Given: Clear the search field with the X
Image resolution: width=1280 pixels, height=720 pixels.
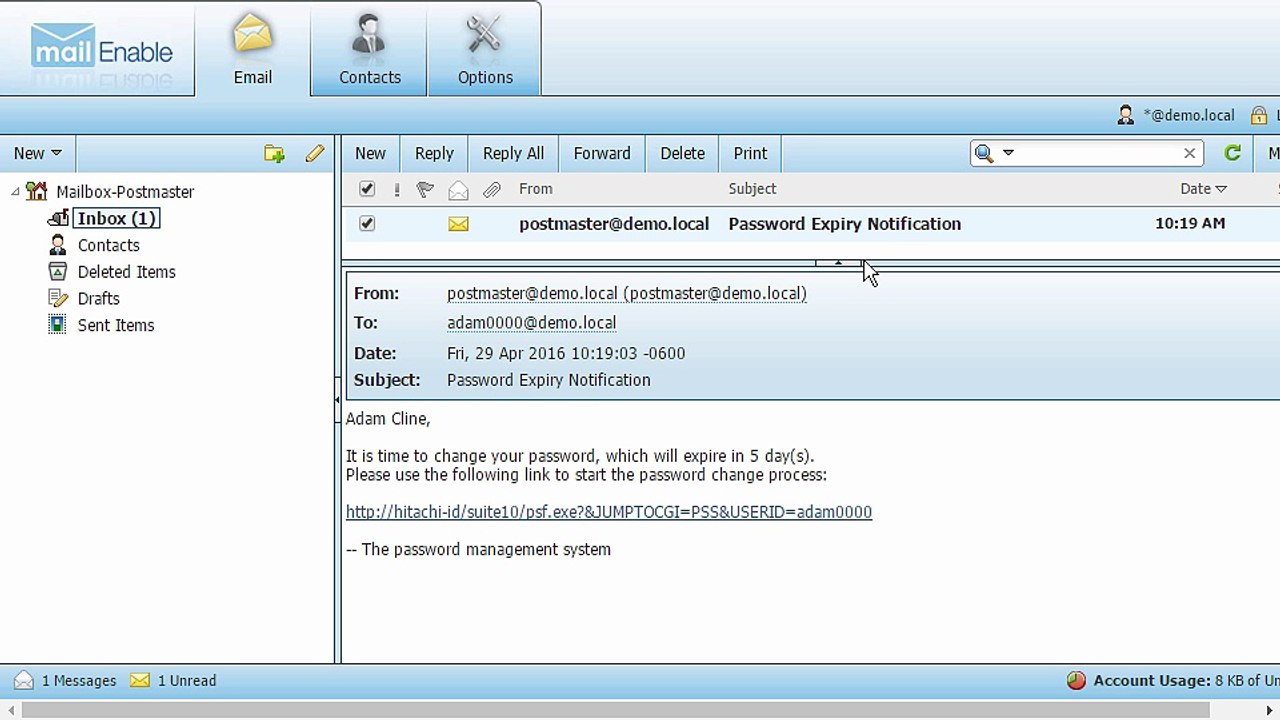Looking at the screenshot, I should pyautogui.click(x=1189, y=153).
